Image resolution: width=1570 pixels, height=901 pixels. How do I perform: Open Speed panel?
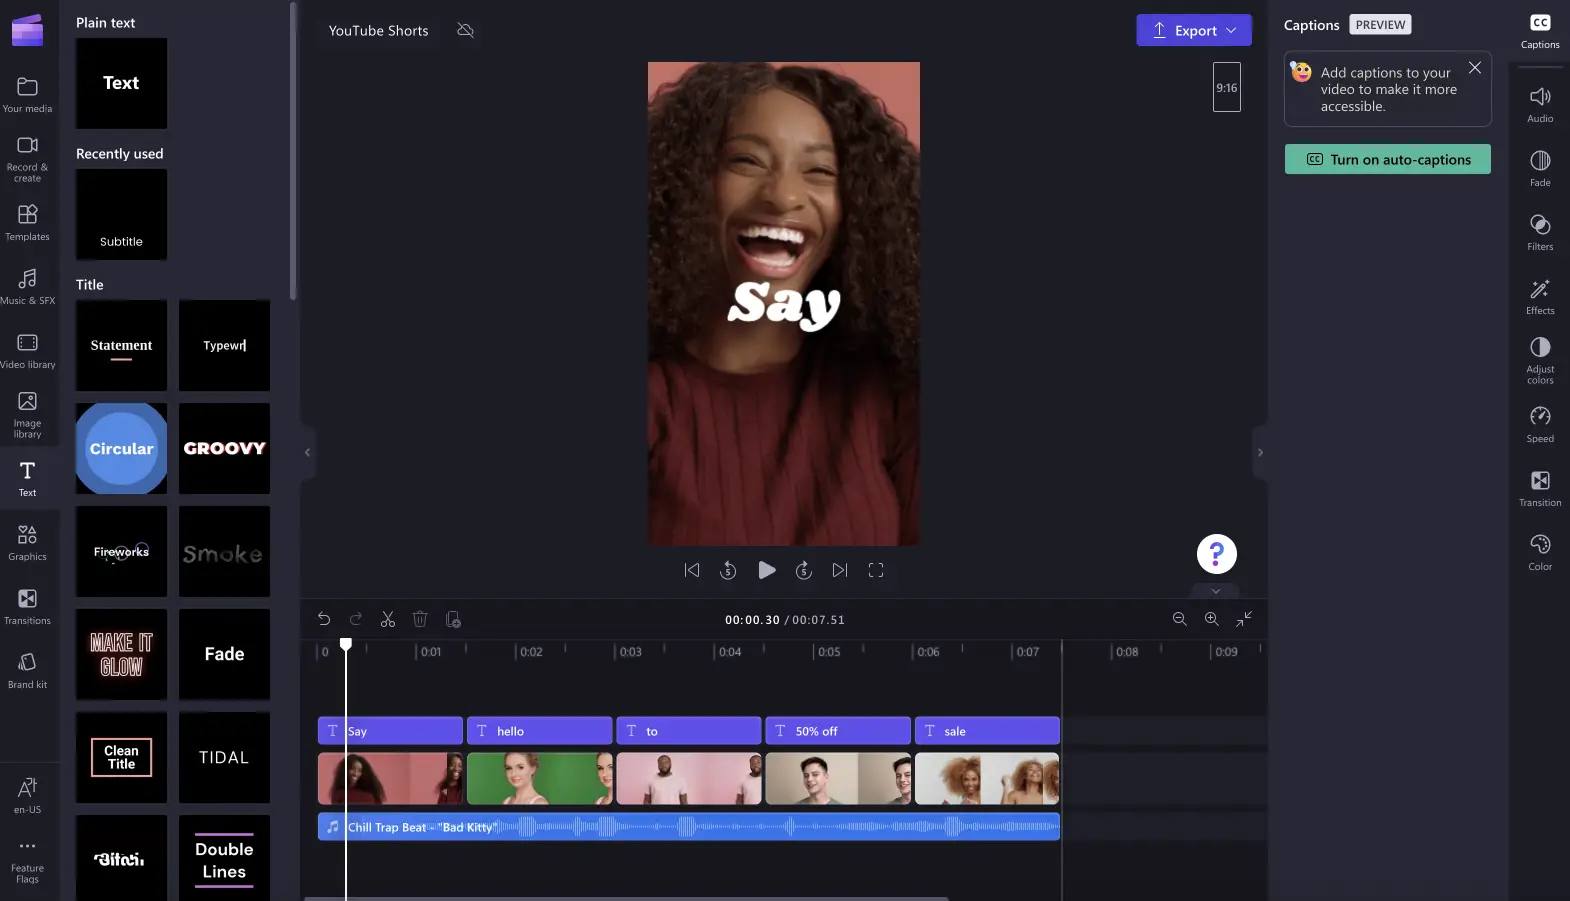[1540, 424]
